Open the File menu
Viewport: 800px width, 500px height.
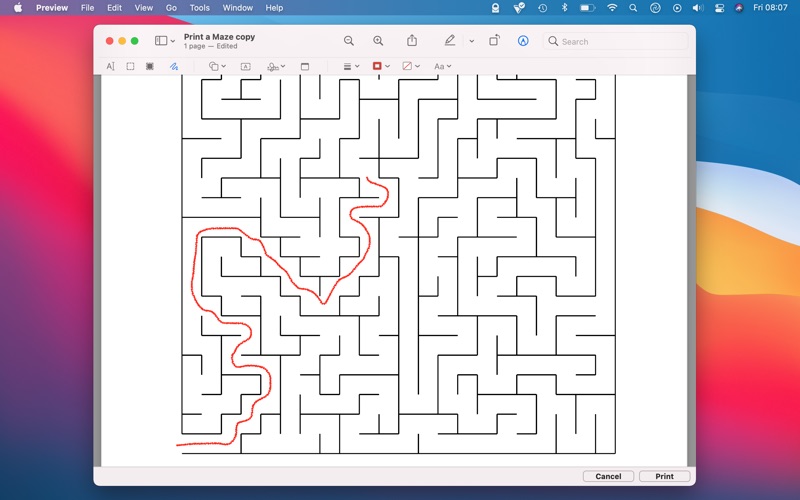click(87, 8)
